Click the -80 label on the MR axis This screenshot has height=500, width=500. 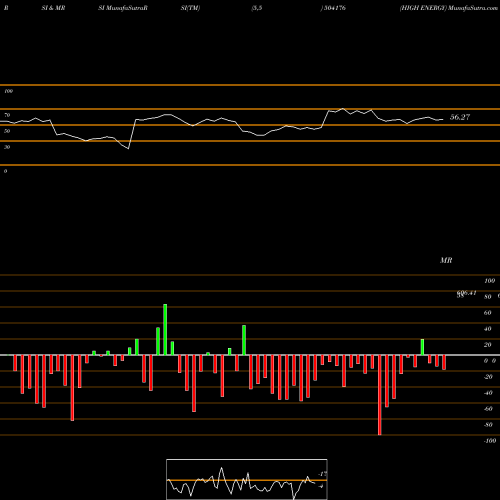488,425
